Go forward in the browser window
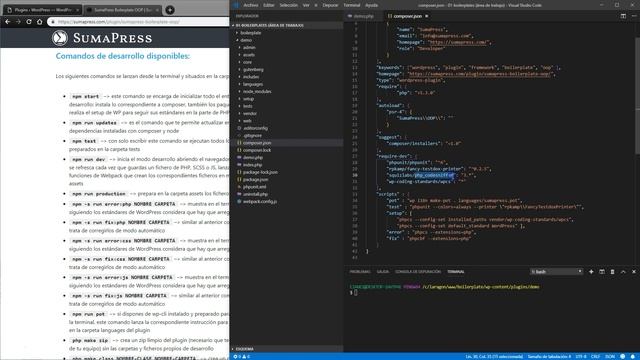The height and width of the screenshot is (360, 640). [x=18, y=22]
